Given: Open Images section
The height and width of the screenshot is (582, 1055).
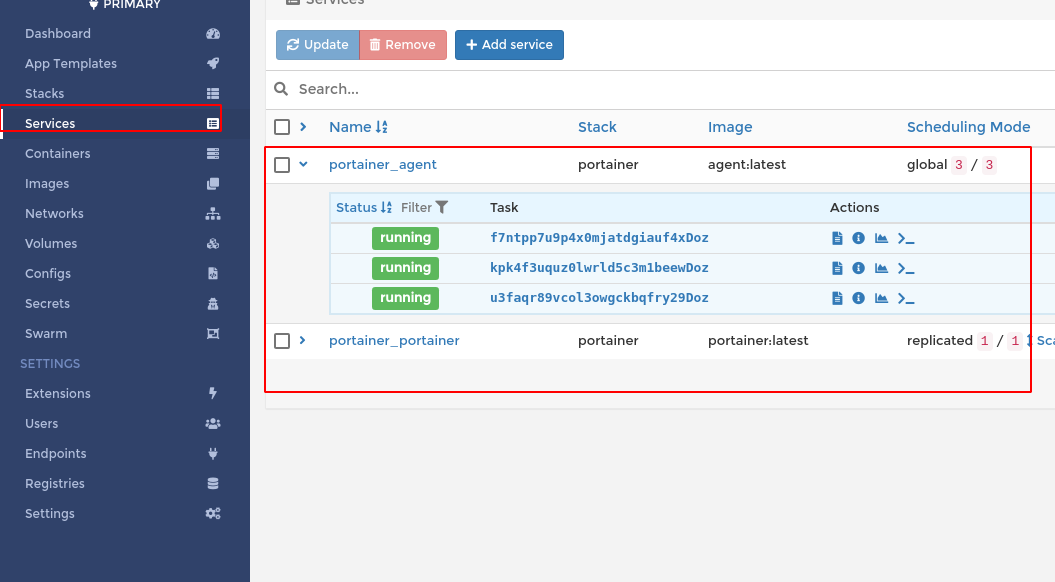Looking at the screenshot, I should pos(47,184).
